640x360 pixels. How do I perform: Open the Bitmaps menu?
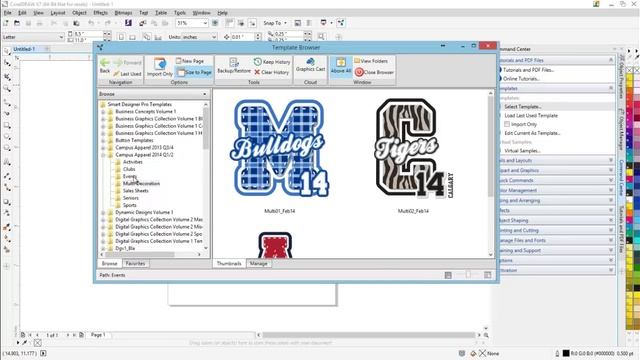123,13
